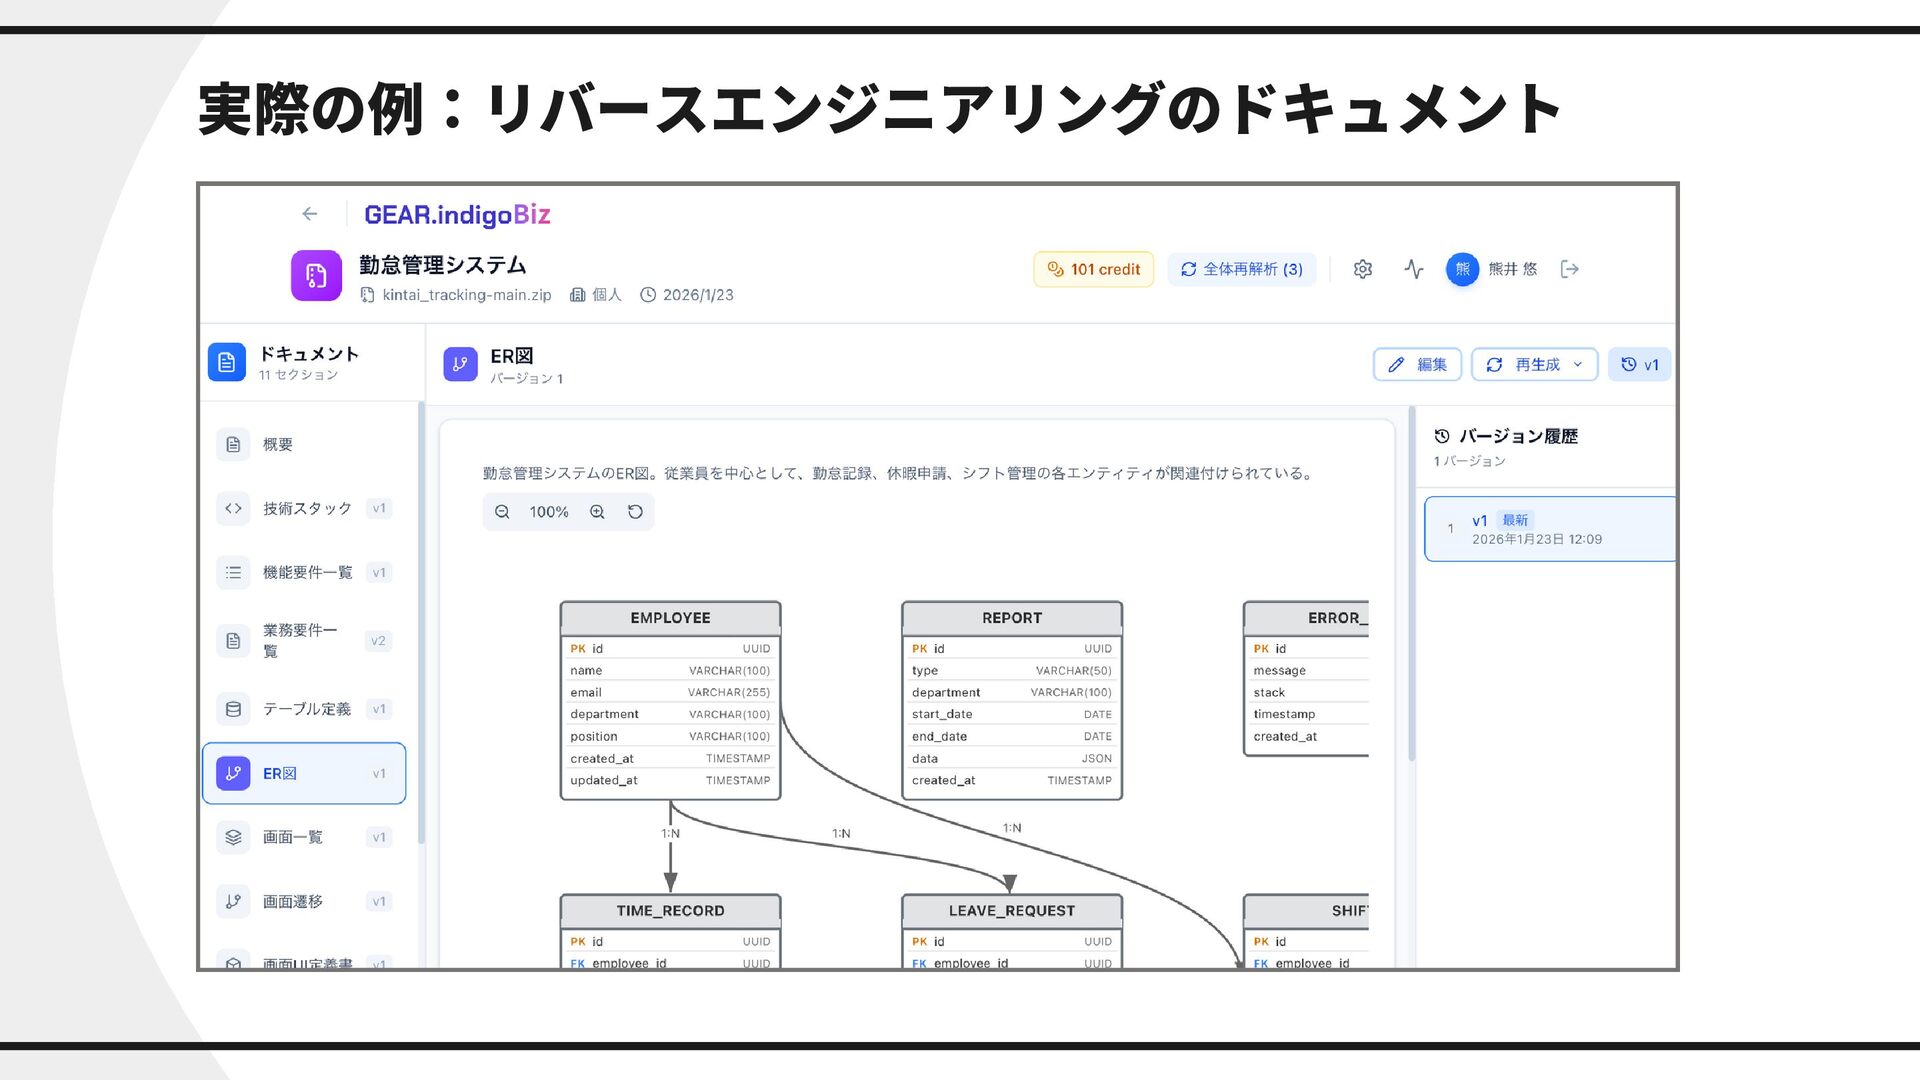Open the 技術スタック section
The height and width of the screenshot is (1080, 1920).
coord(306,508)
